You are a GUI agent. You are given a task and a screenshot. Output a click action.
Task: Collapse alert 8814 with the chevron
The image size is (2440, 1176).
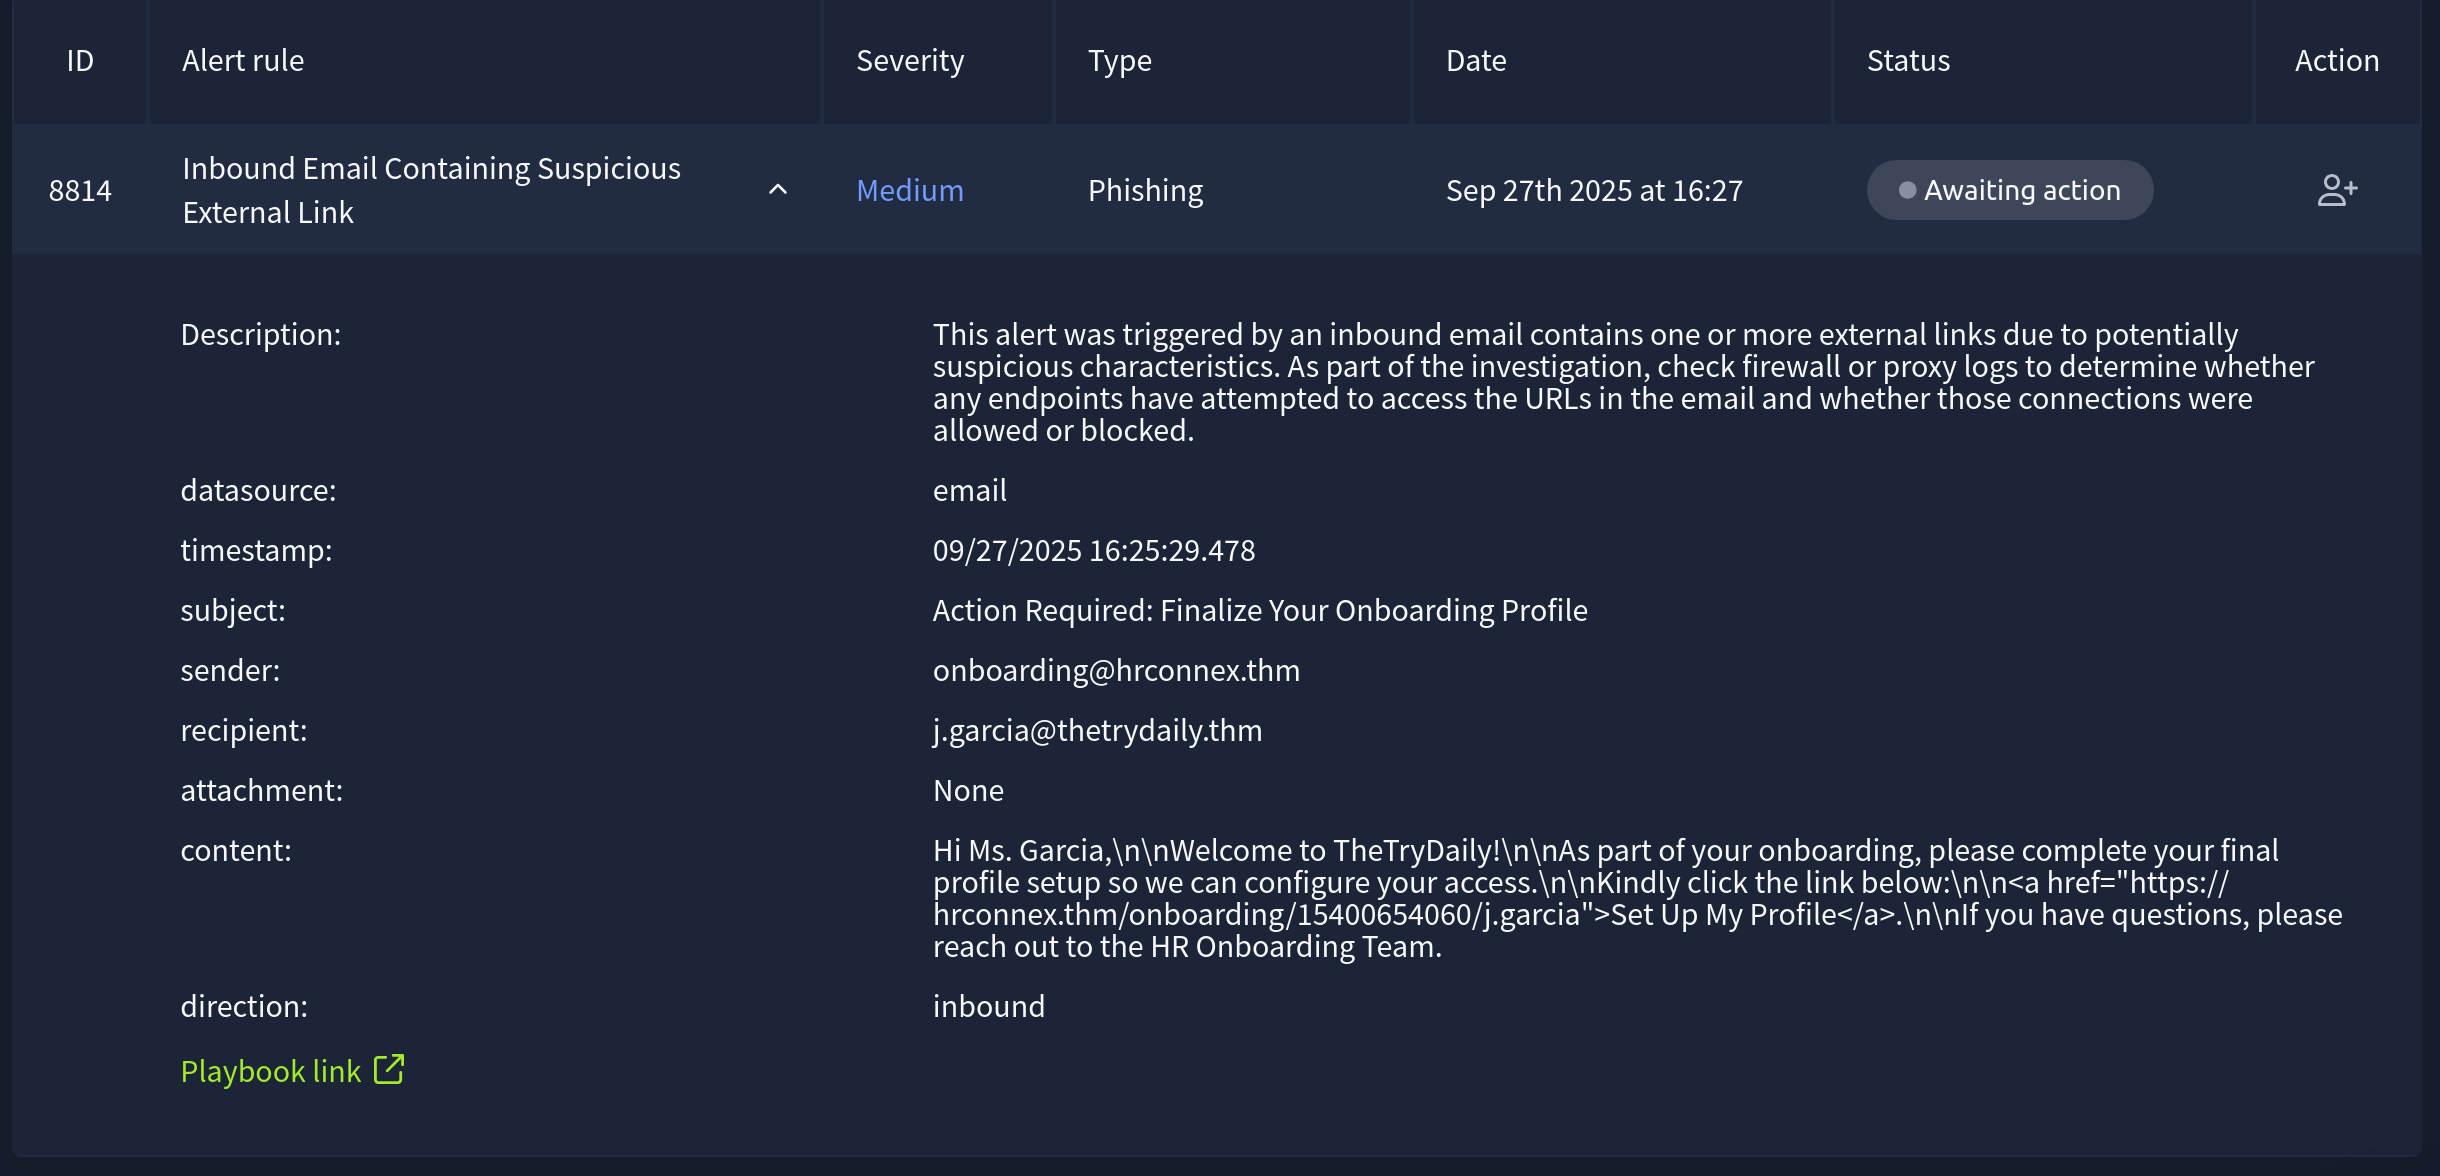(x=778, y=190)
